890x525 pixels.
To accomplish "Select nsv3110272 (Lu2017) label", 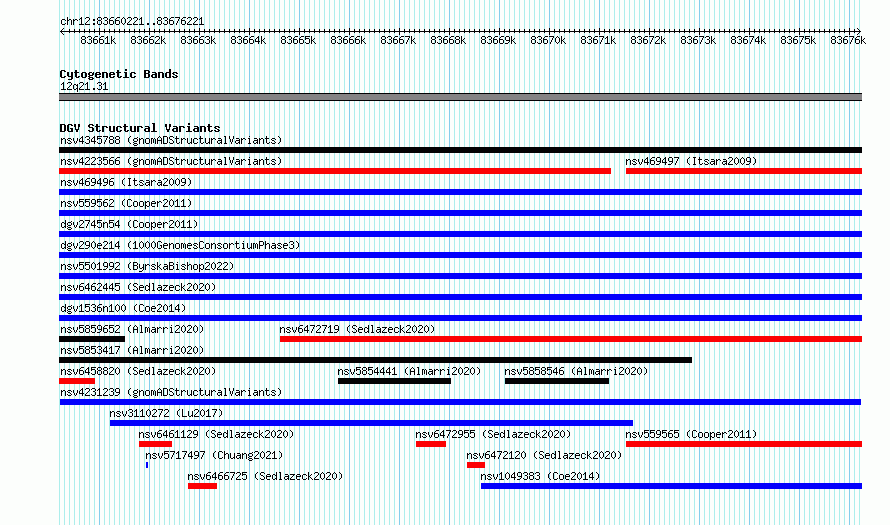I will 166,413.
